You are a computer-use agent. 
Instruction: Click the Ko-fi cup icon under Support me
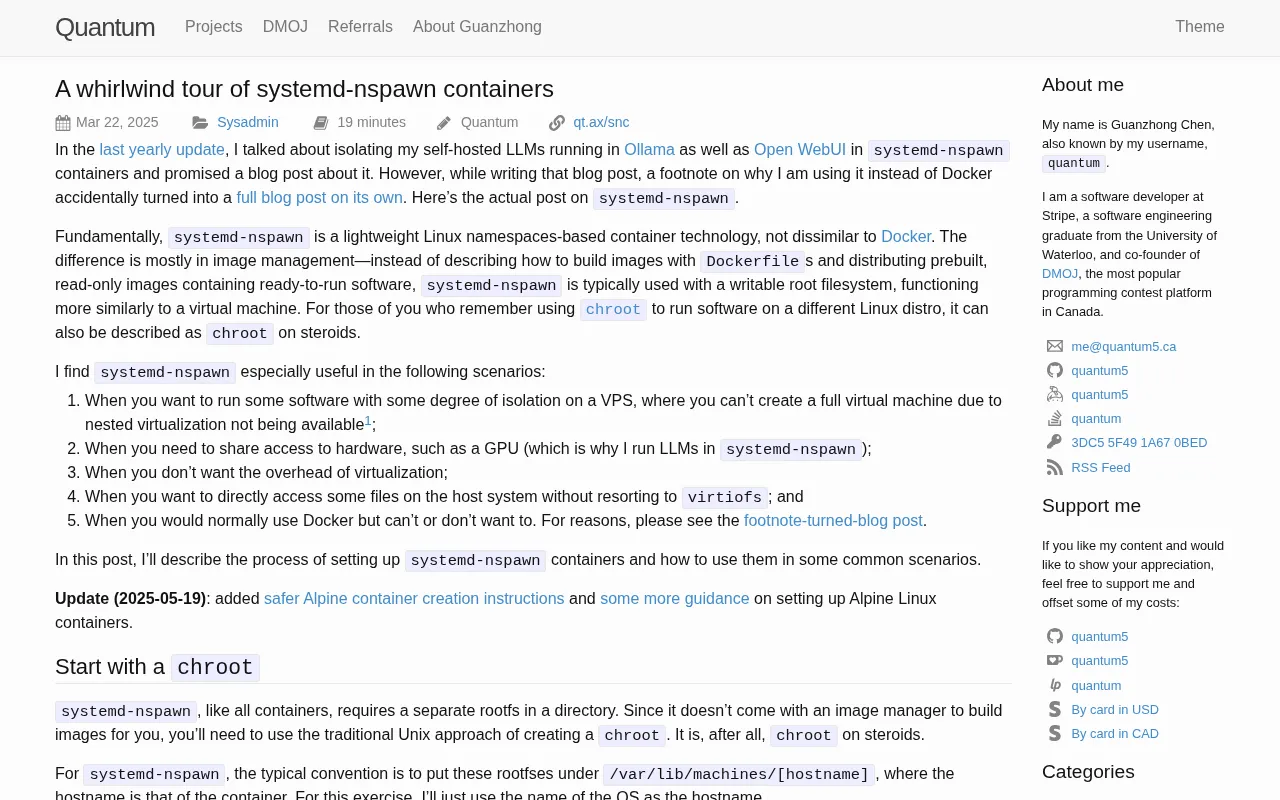tap(1055, 660)
